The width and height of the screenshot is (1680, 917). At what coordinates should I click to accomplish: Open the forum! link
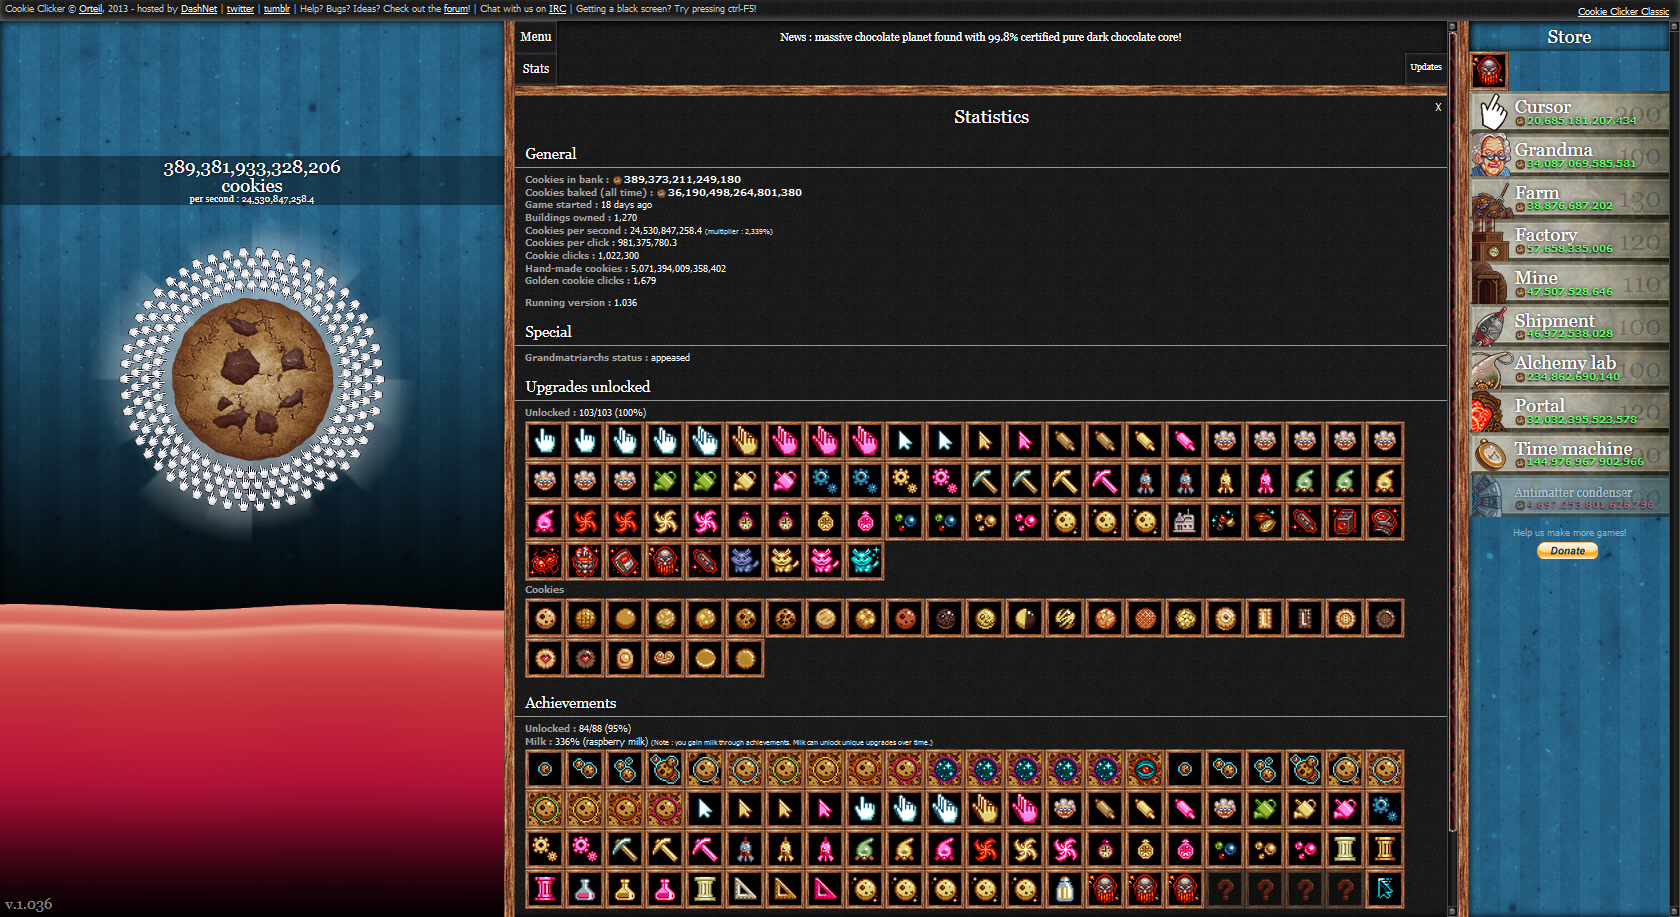tap(457, 9)
